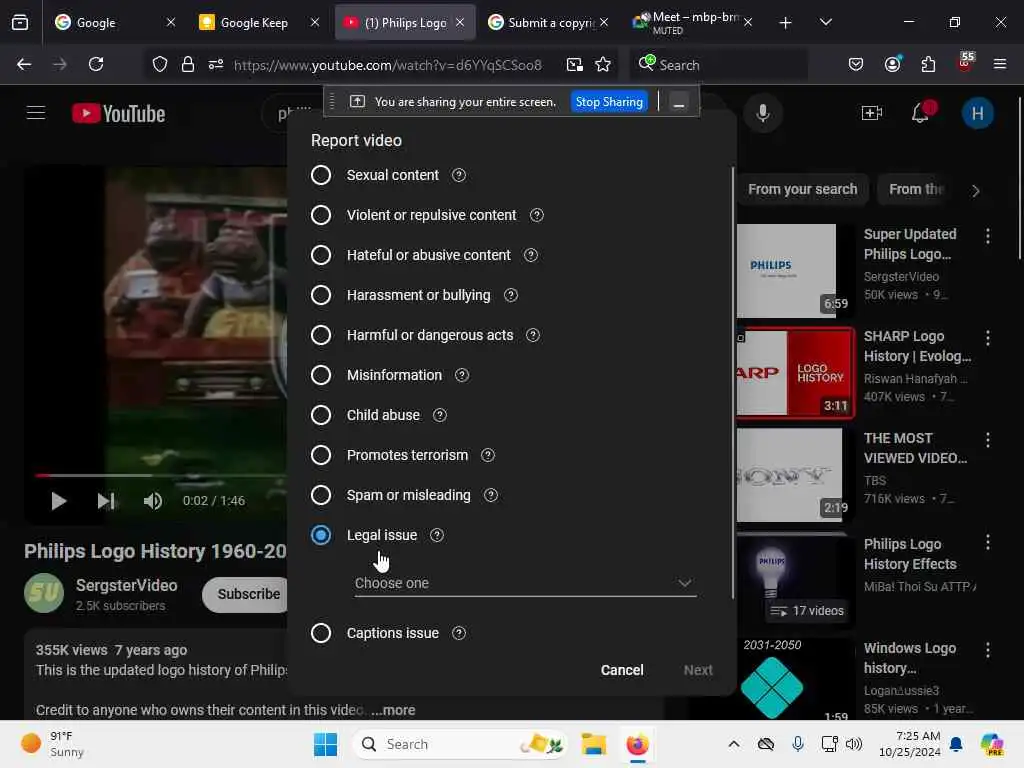Select Spam or misleading option

[x=321, y=495]
